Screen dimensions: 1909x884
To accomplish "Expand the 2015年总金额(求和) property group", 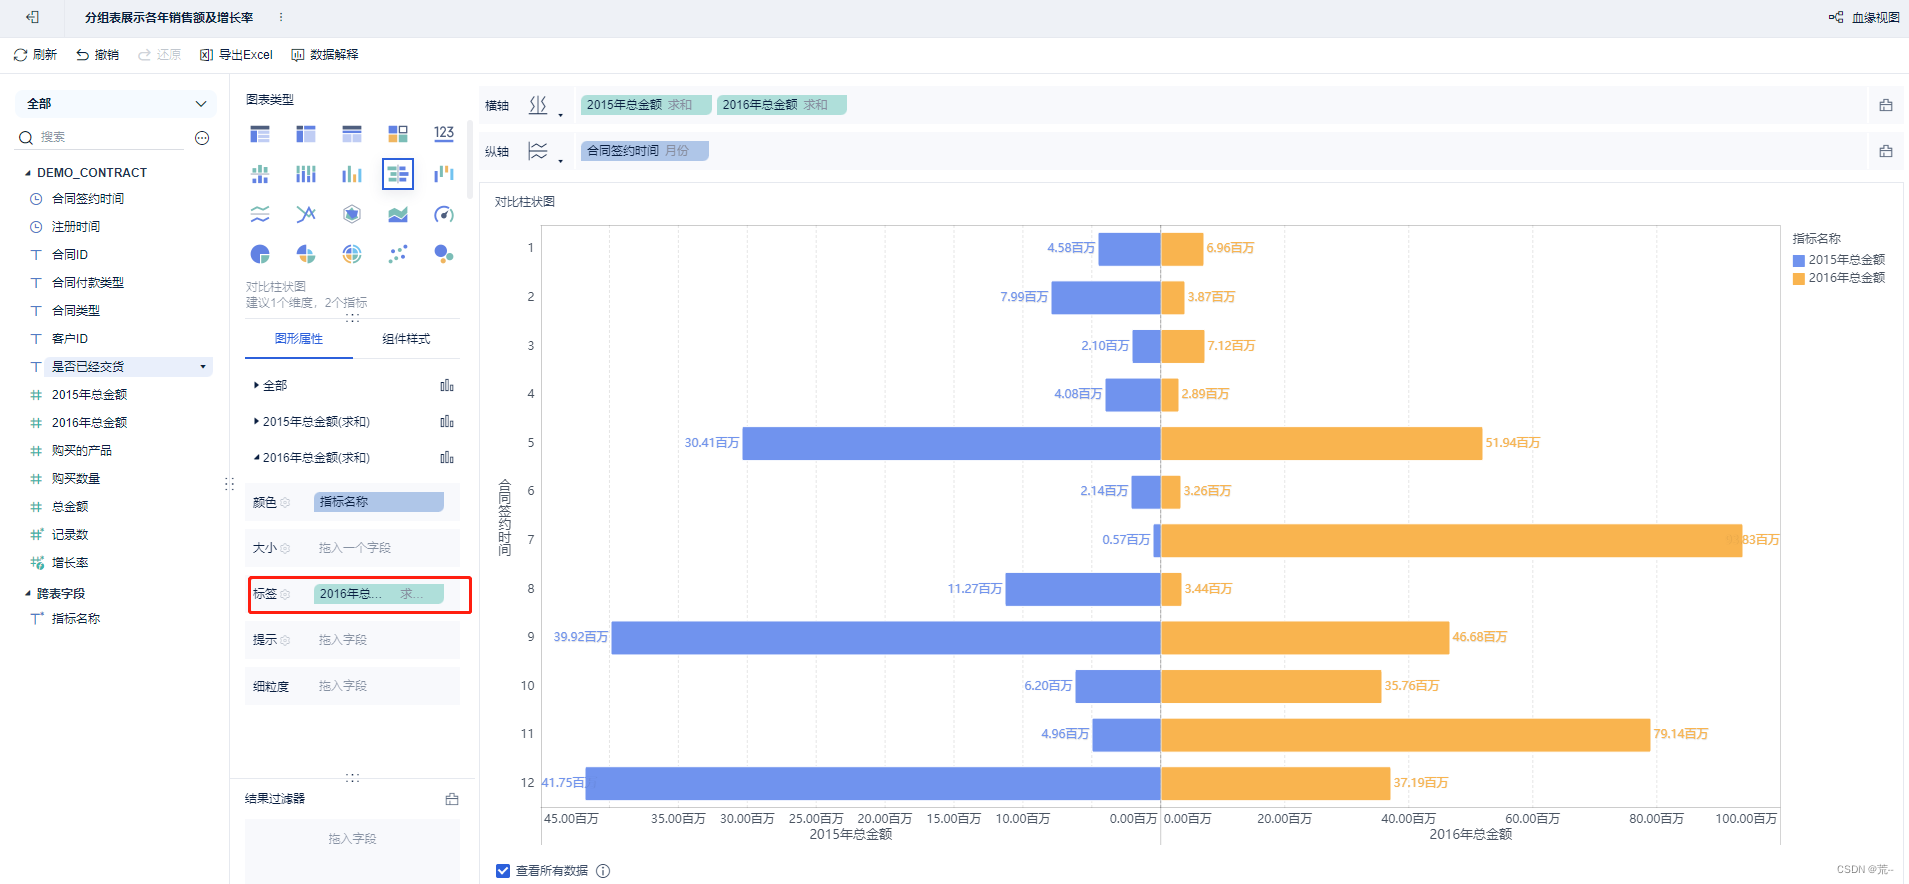I will tap(256, 422).
